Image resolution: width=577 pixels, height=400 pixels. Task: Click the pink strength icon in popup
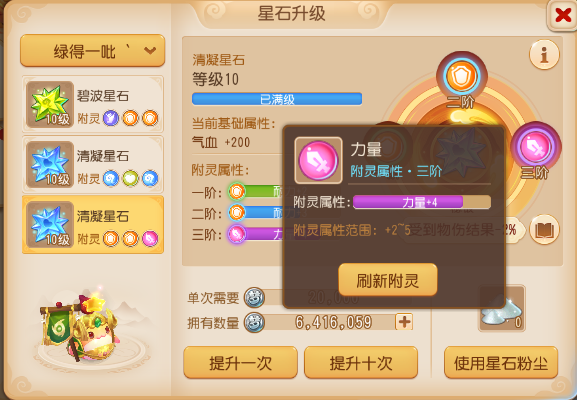pyautogui.click(x=318, y=160)
